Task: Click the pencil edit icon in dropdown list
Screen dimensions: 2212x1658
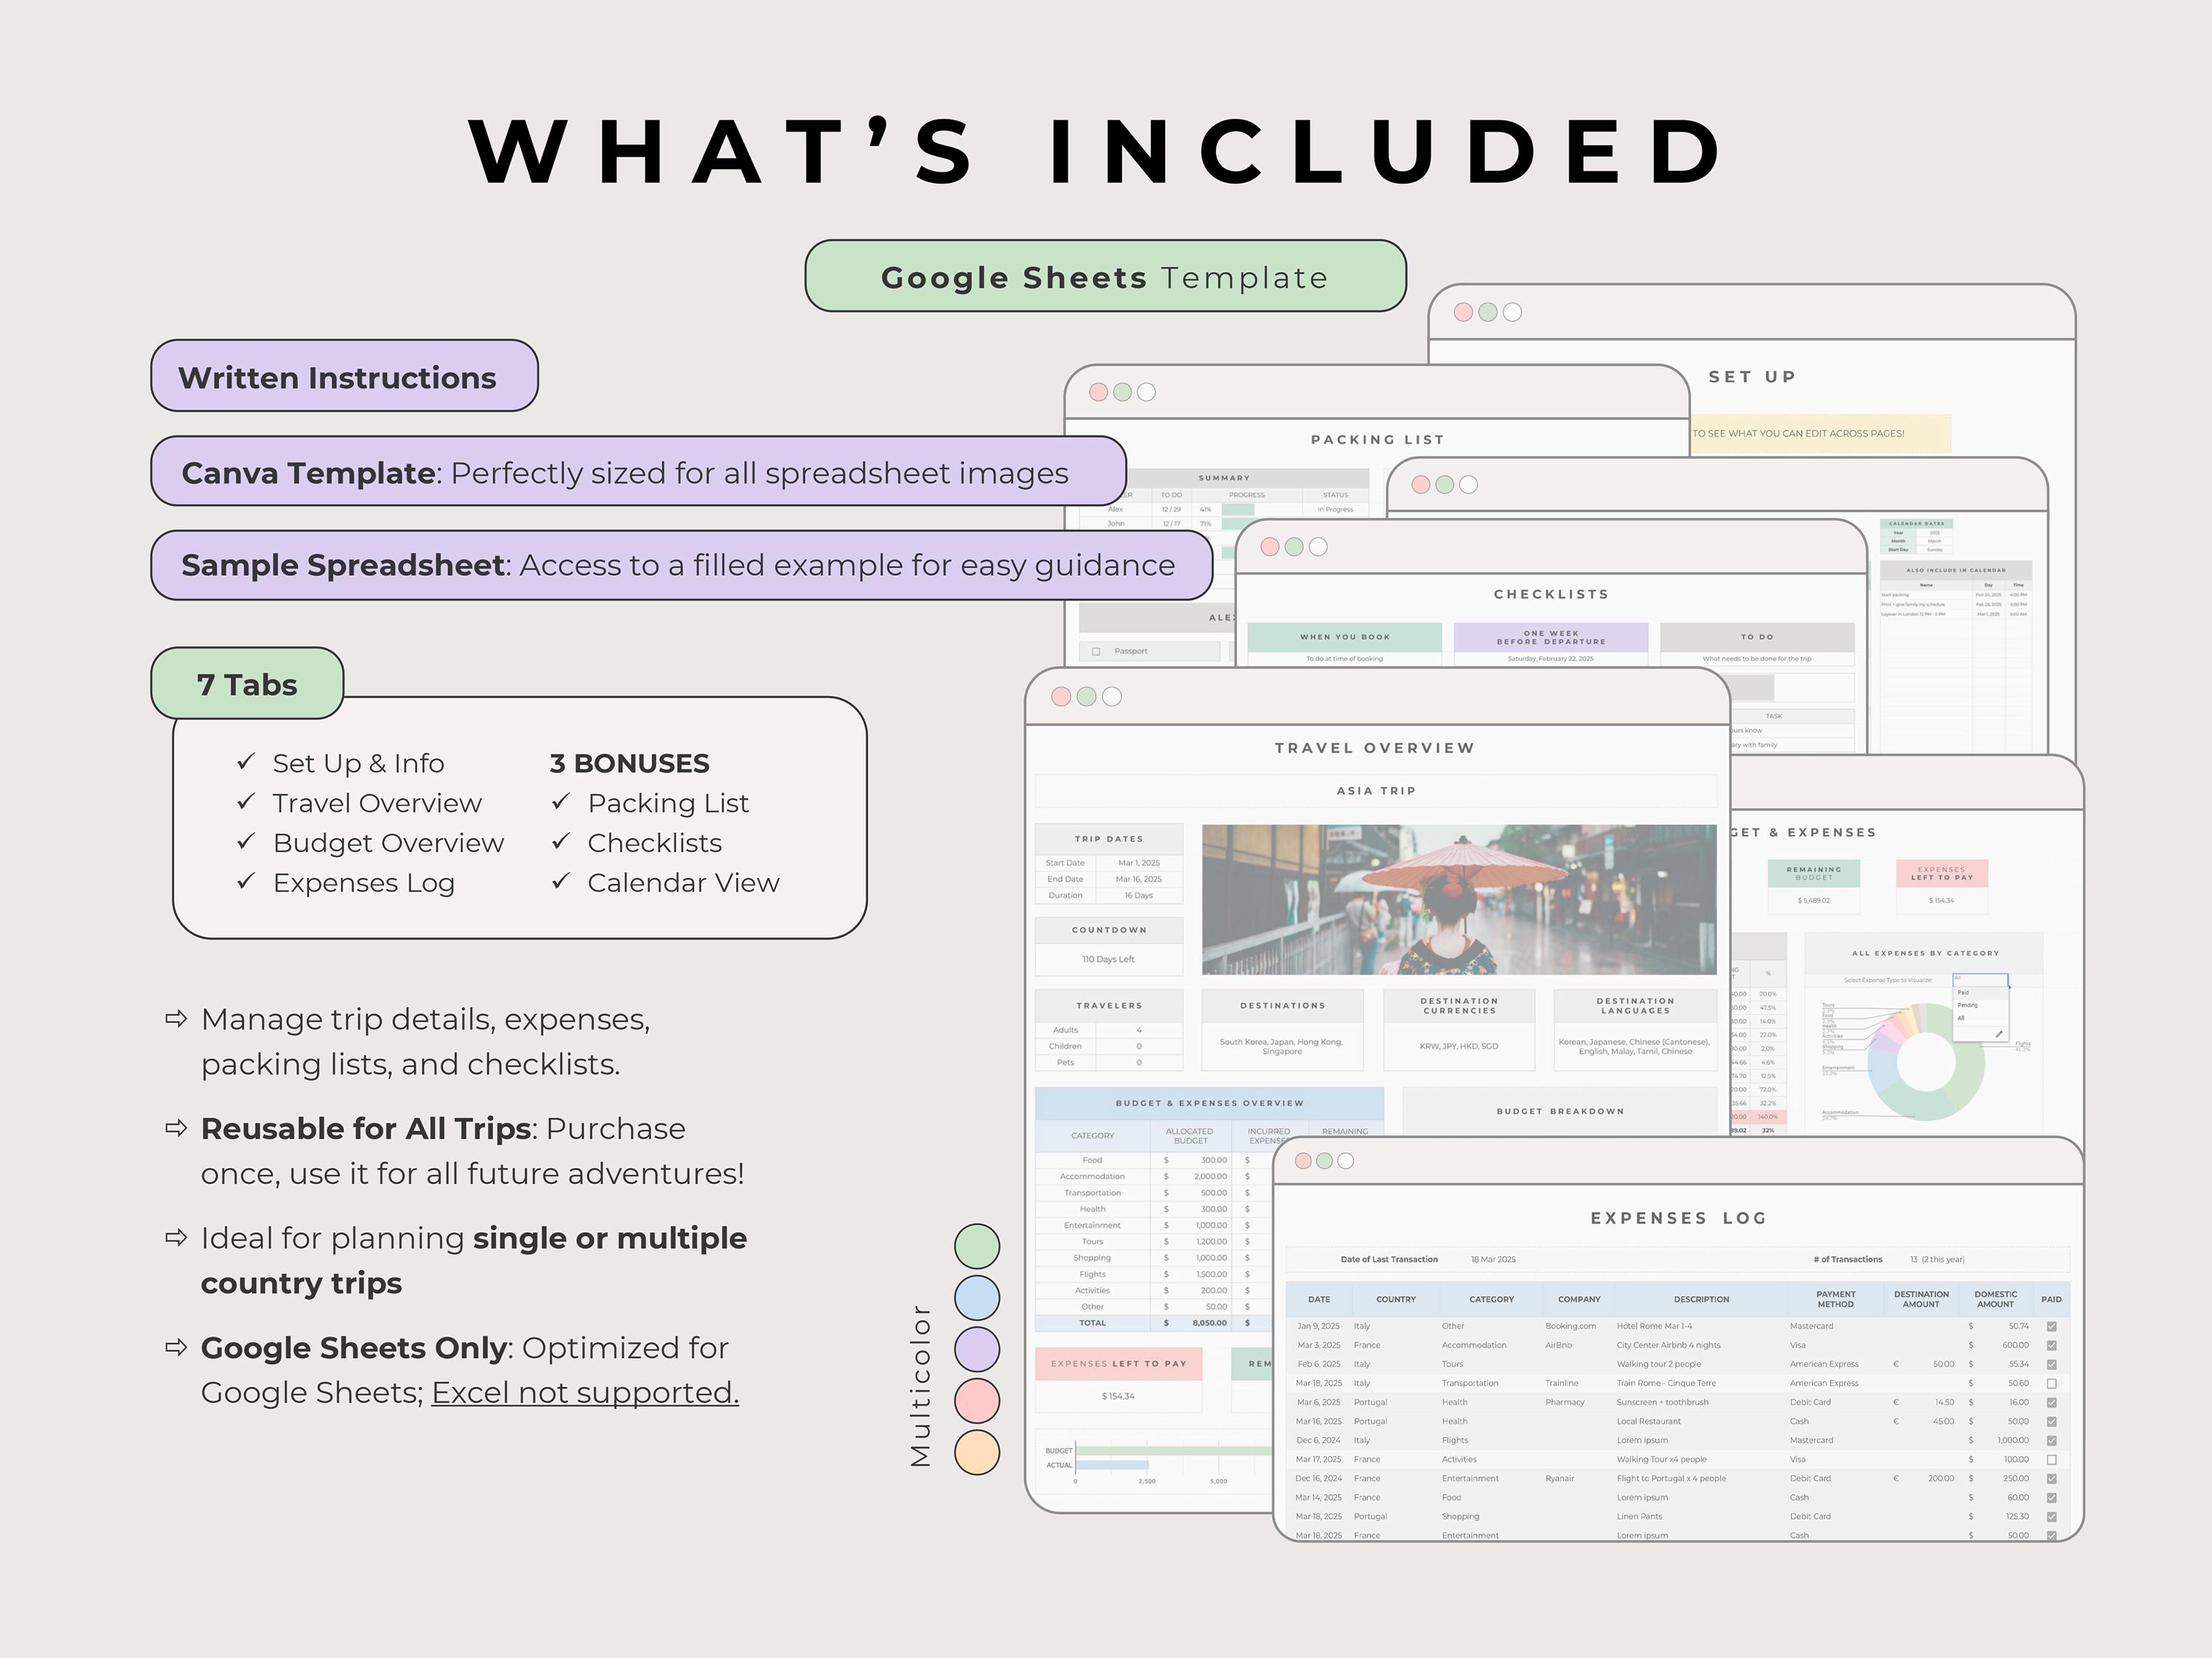Action: [1998, 1034]
